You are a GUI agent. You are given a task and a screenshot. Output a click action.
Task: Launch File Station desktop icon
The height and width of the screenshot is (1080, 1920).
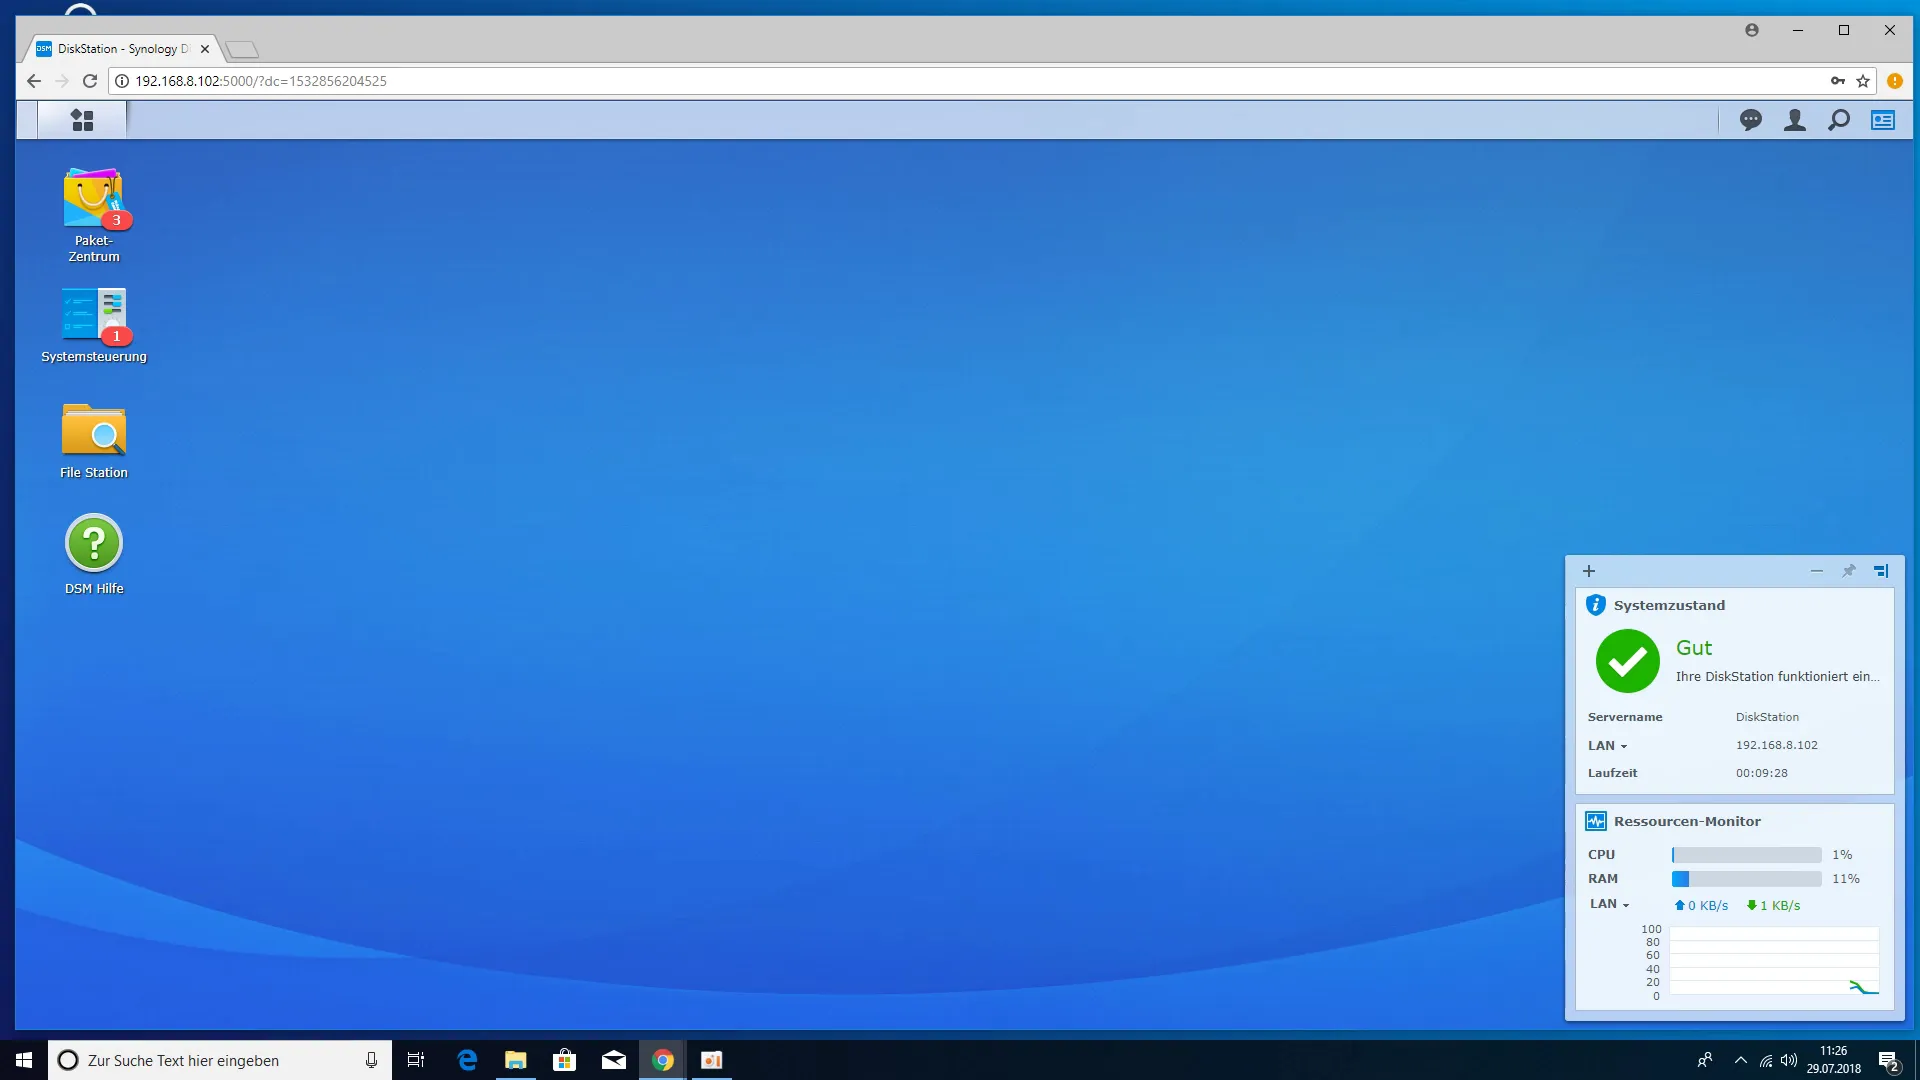click(x=94, y=440)
